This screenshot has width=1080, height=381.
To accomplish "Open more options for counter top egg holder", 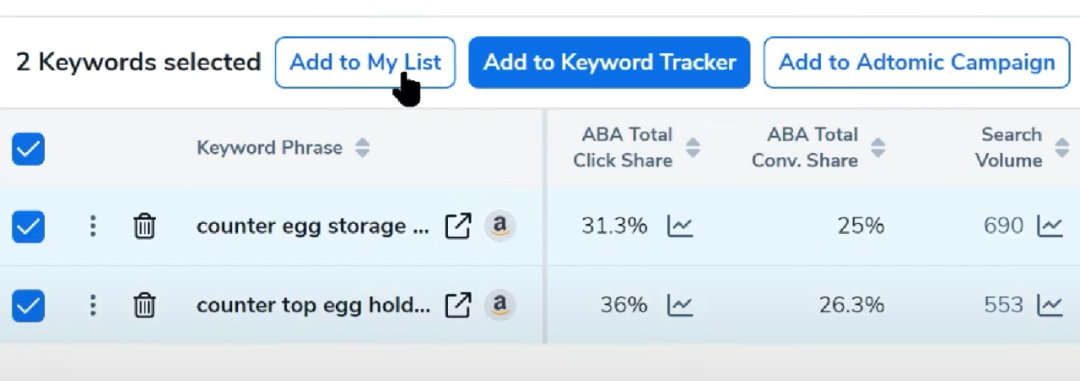I will click(x=93, y=305).
